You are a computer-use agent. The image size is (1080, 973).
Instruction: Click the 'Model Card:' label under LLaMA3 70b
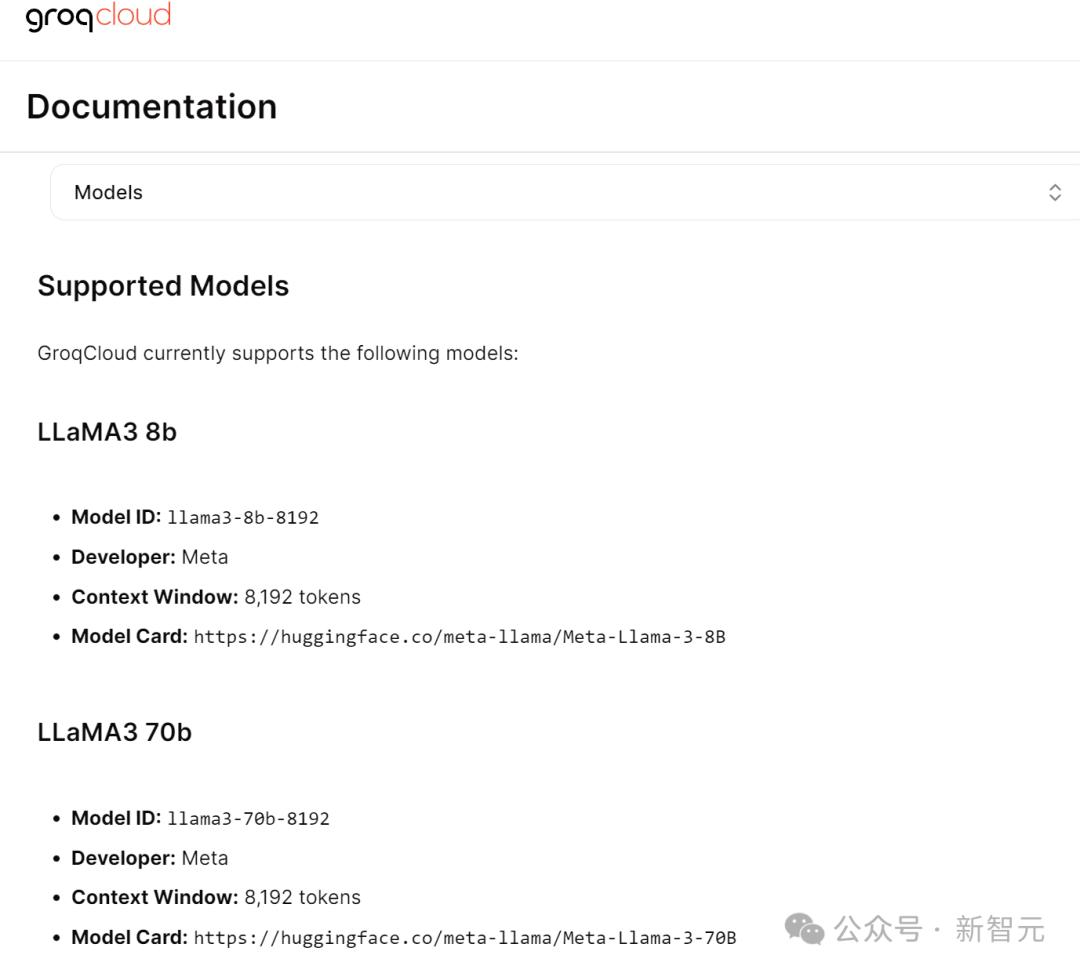[x=129, y=937]
